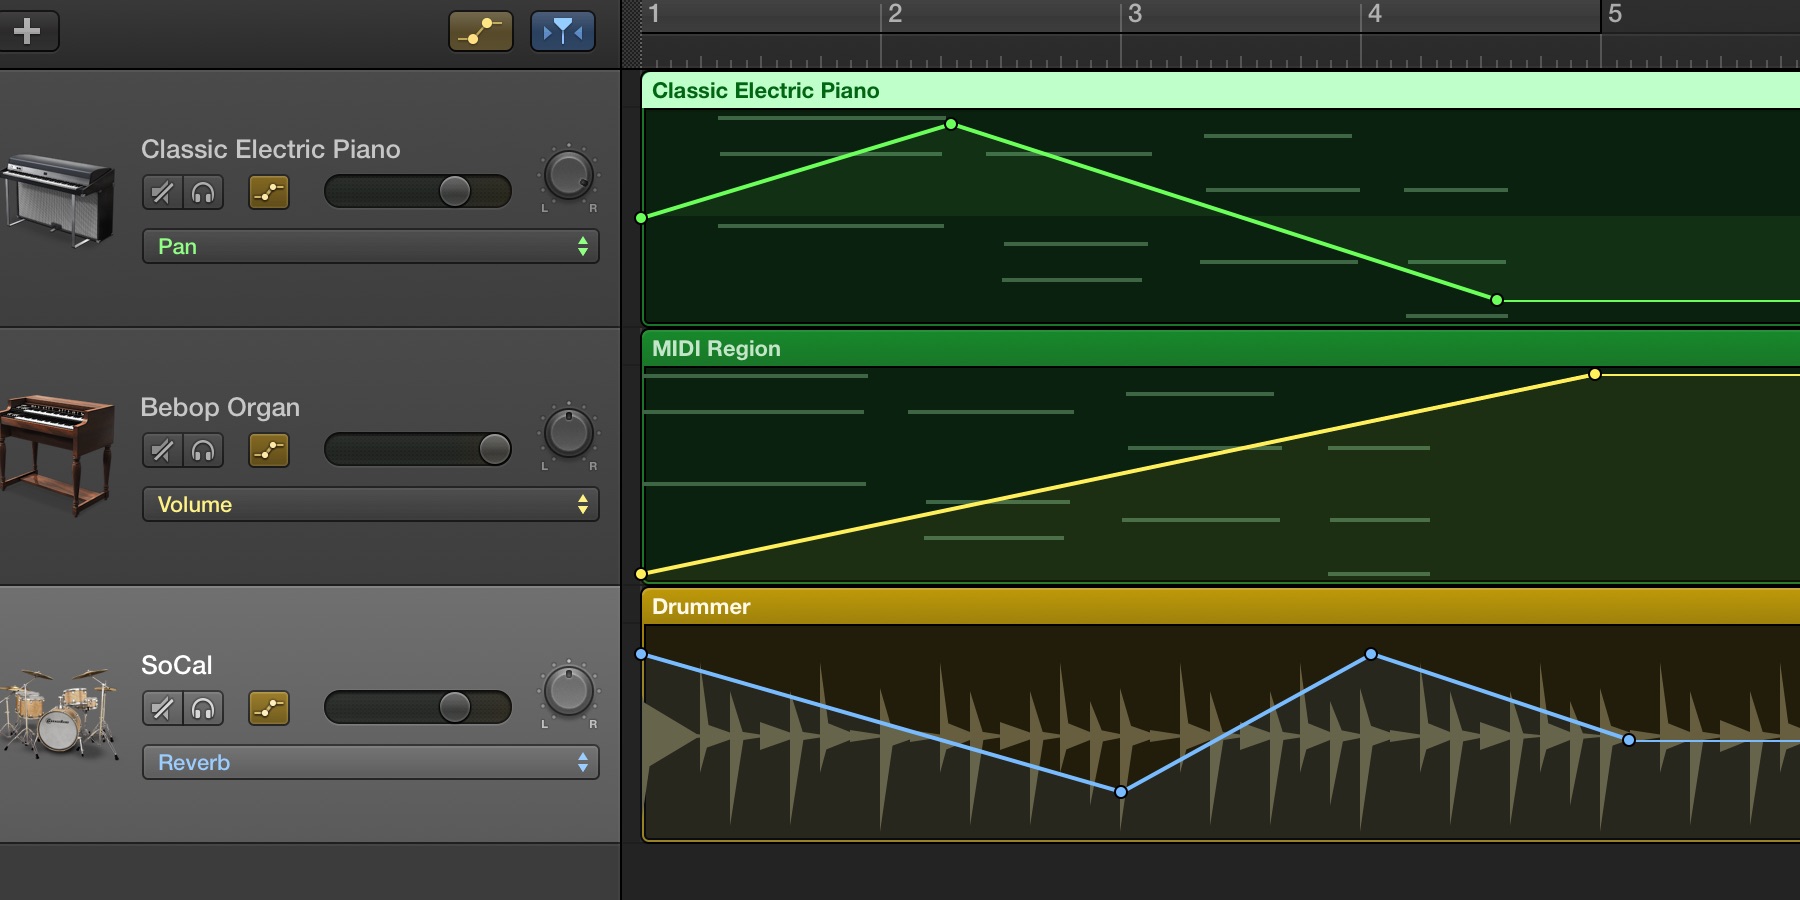Select the Classic Electric Piano track name
This screenshot has width=1800, height=900.
pyautogui.click(x=271, y=149)
